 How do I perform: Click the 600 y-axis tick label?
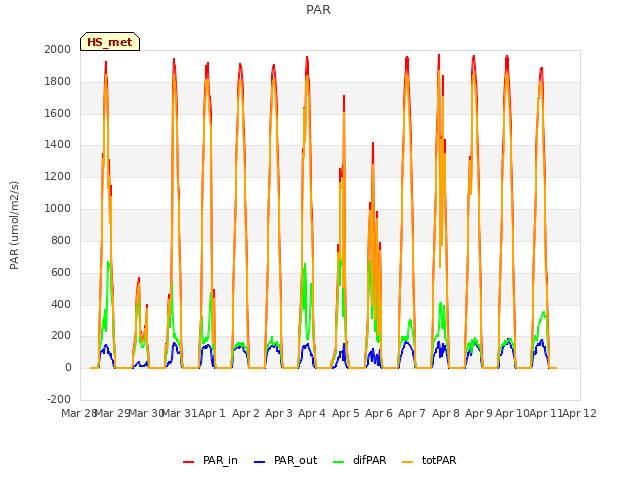tap(61, 272)
